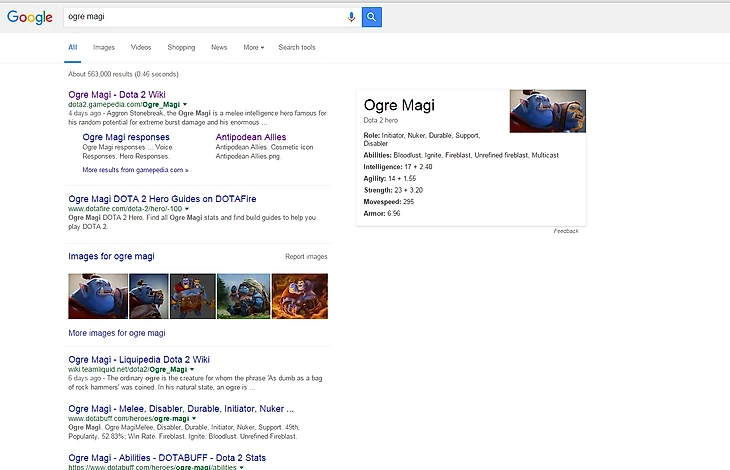The width and height of the screenshot is (730, 470).
Task: Click the blue search magnifier button
Action: [x=372, y=17]
